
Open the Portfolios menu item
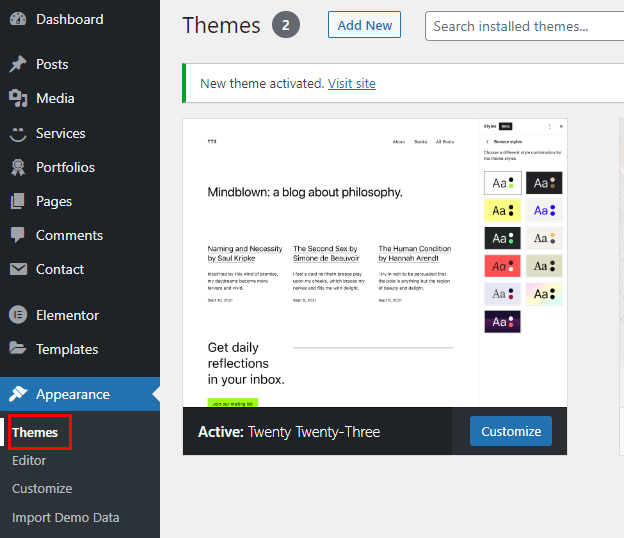80,168
